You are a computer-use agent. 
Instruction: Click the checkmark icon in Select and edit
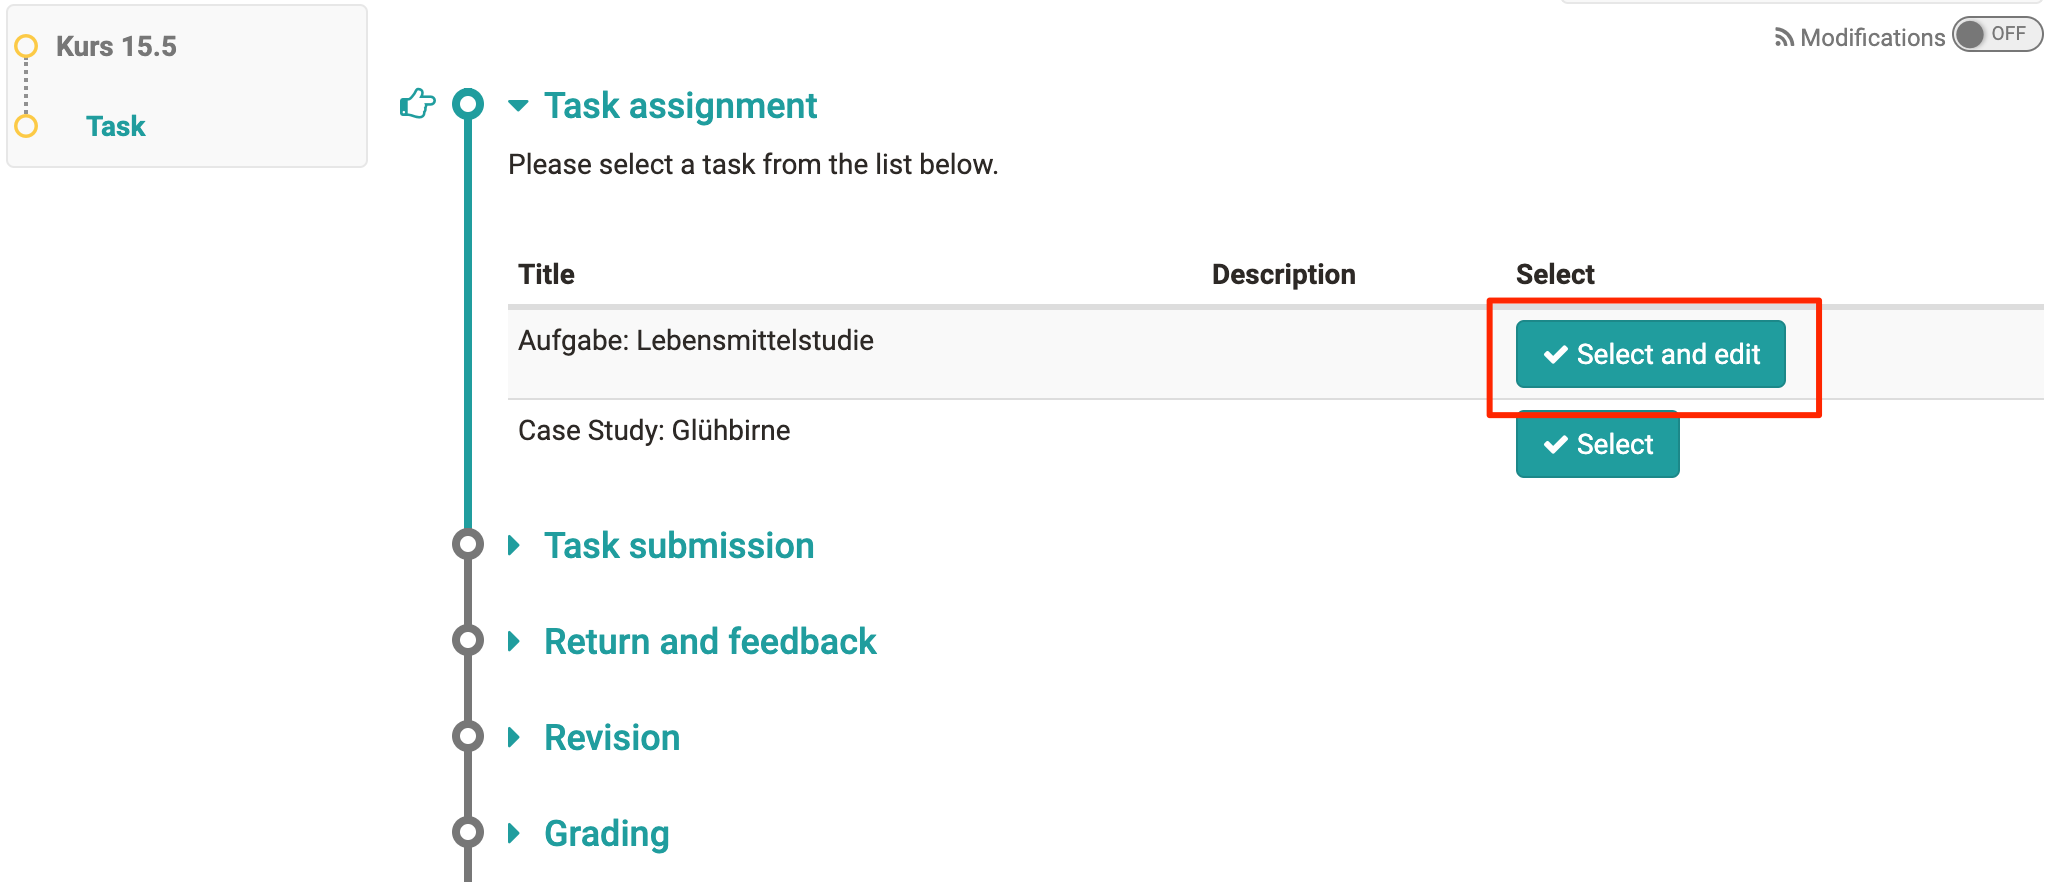pos(1555,354)
